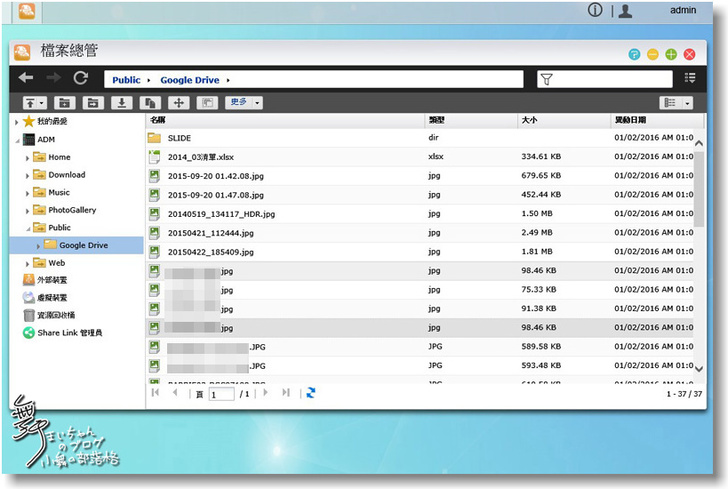Screen dimensions: 728x489
Task: Collapse the ADM tree node
Action: (x=17, y=140)
